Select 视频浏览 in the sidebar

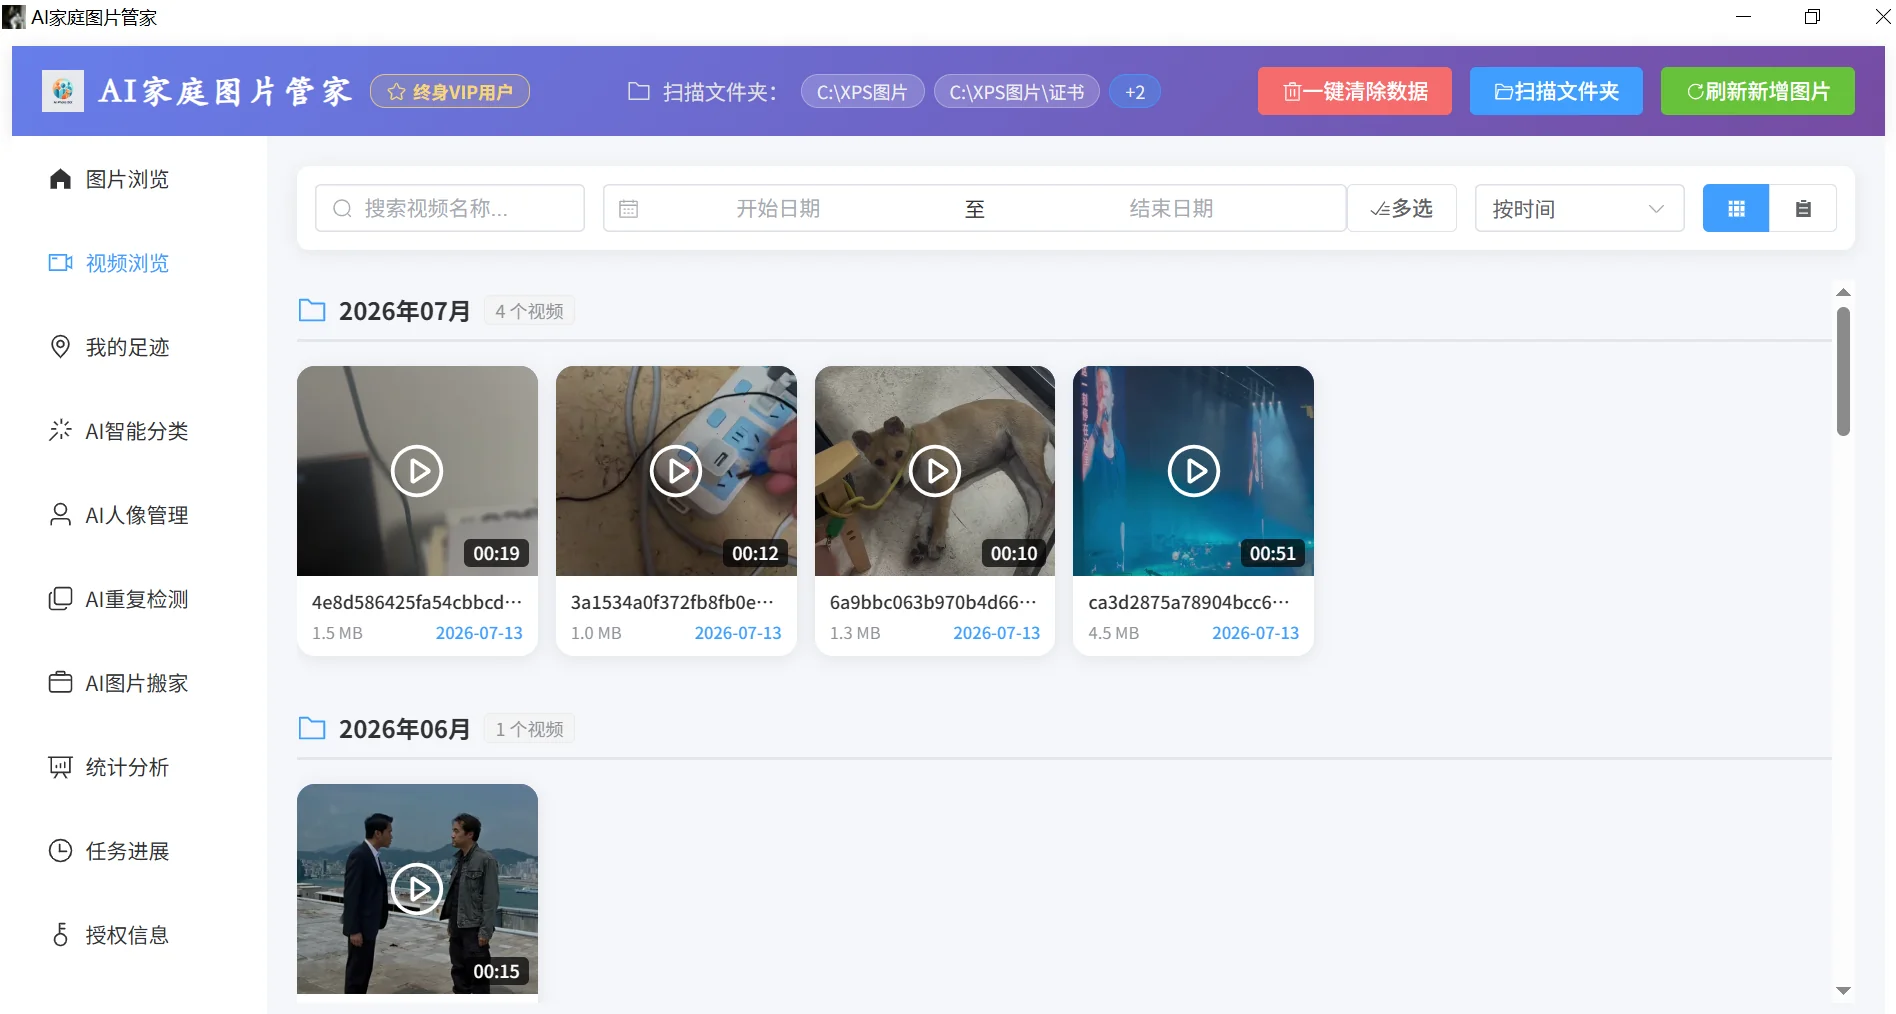(x=110, y=263)
